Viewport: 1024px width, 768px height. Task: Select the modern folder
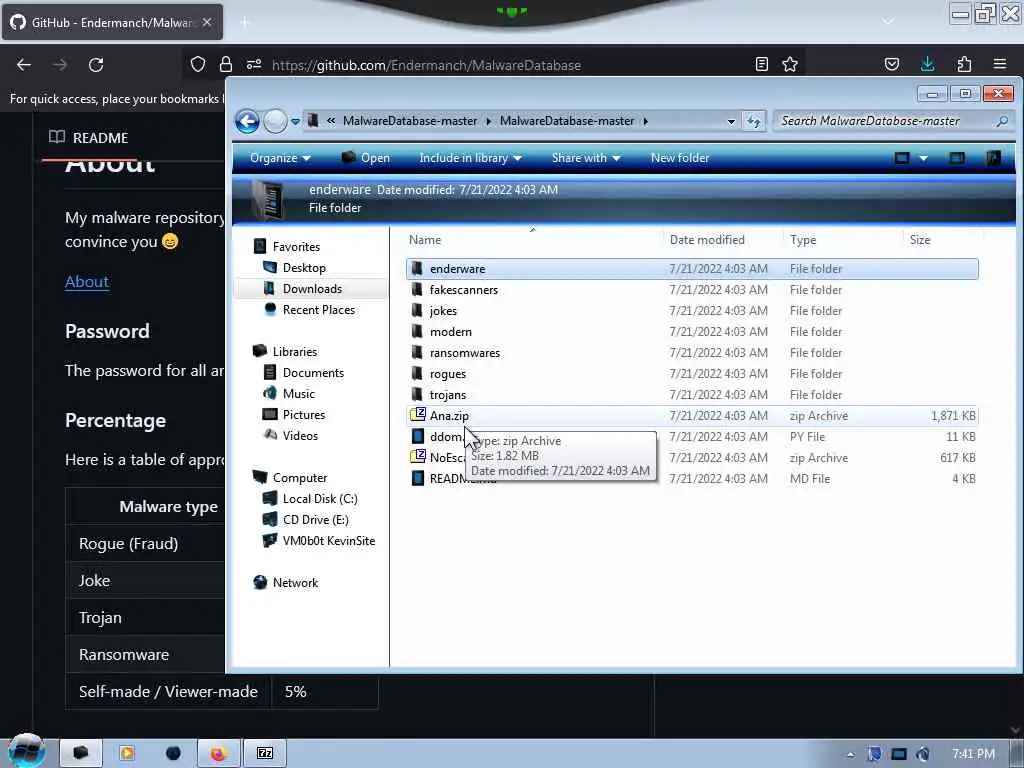[x=692, y=332]
